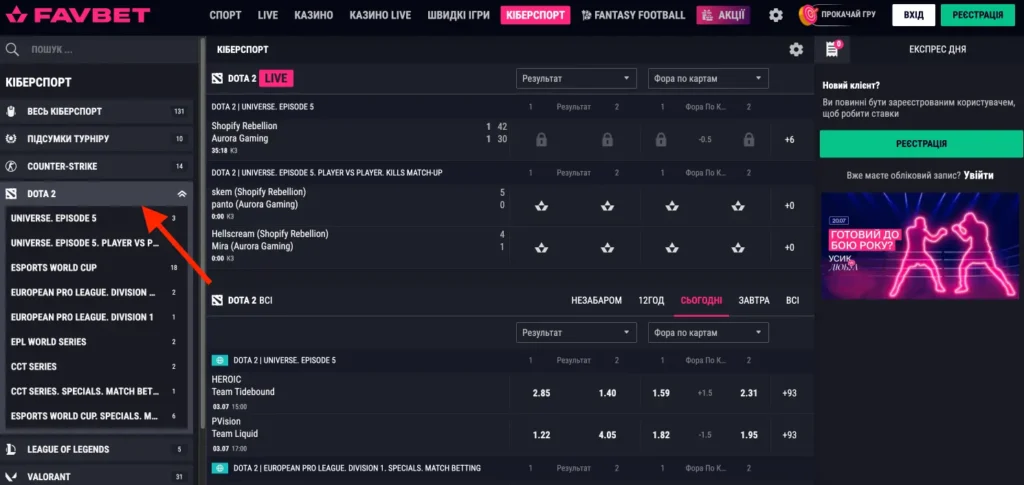Open the Акції promotions button

[x=724, y=15]
